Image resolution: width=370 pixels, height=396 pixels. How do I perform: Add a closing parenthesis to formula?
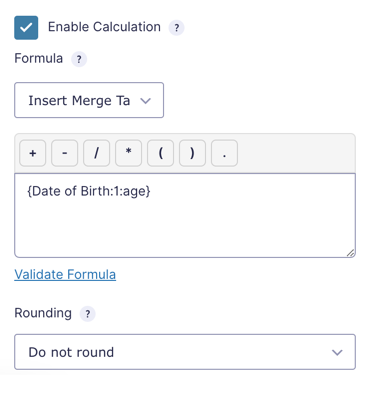point(192,153)
